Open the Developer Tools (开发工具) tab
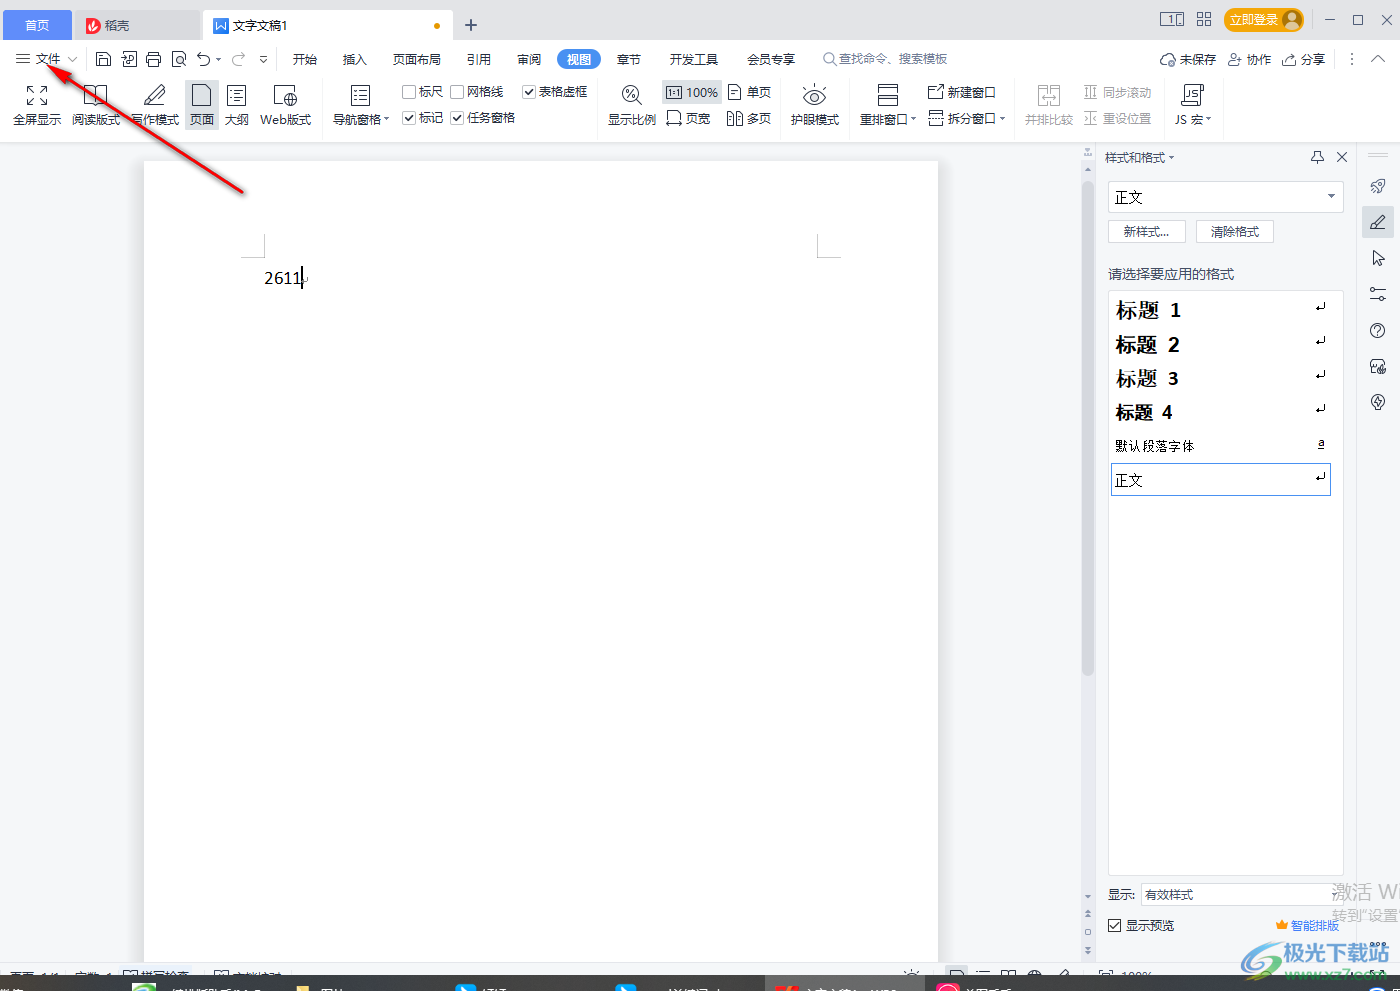This screenshot has height=991, width=1400. coord(694,59)
